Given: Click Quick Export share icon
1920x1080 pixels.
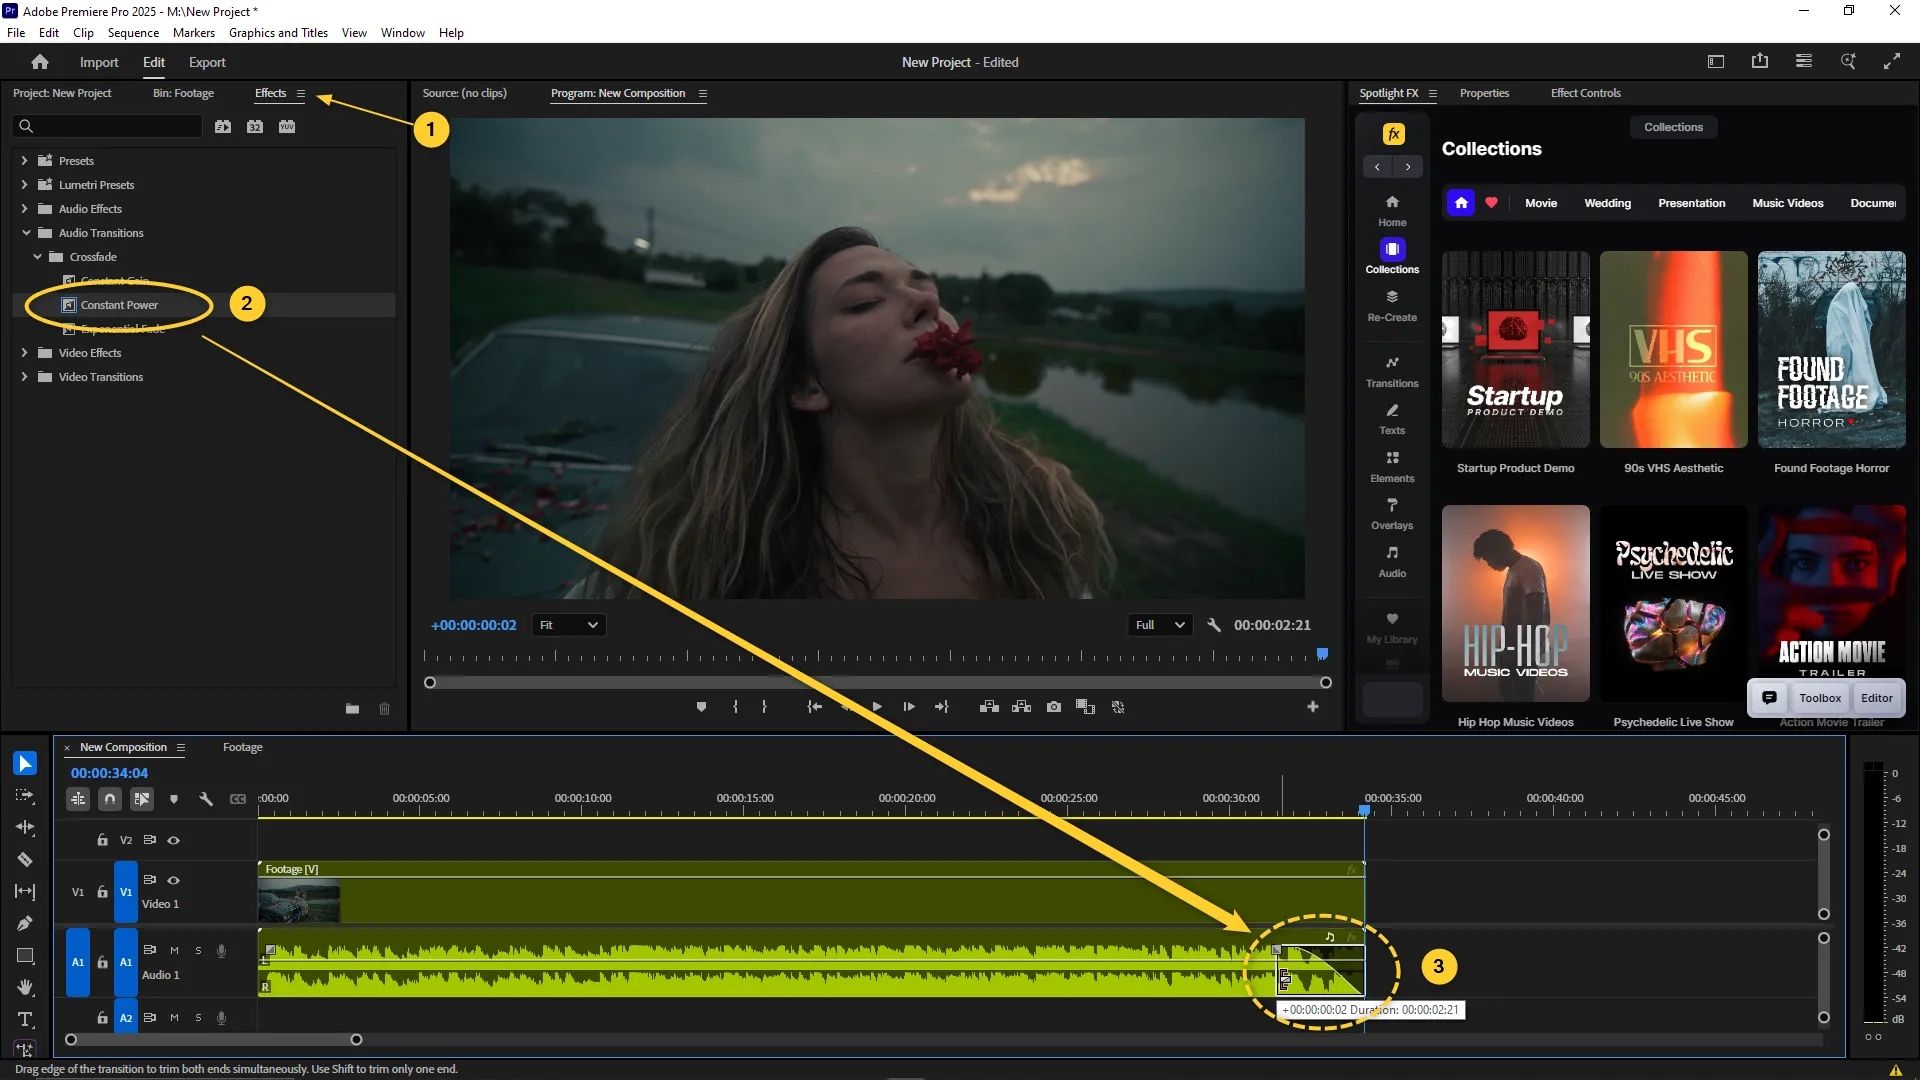Looking at the screenshot, I should pos(1760,62).
